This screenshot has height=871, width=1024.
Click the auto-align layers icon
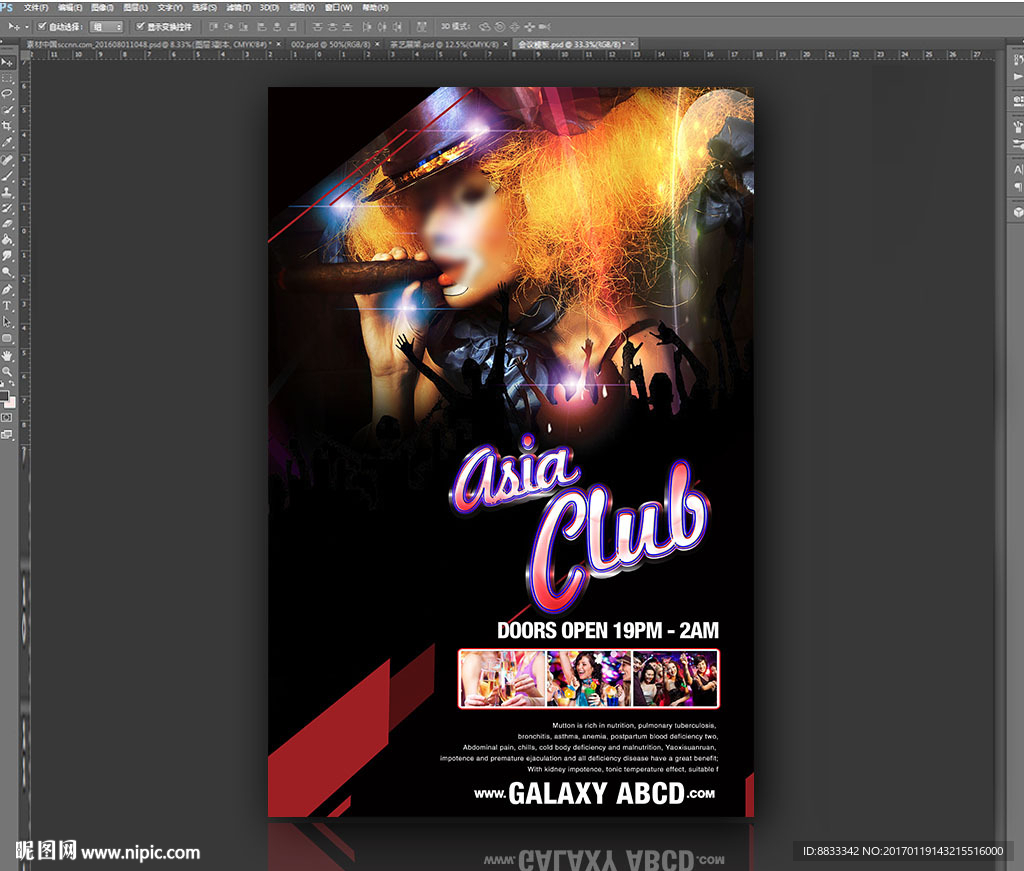click(x=422, y=27)
